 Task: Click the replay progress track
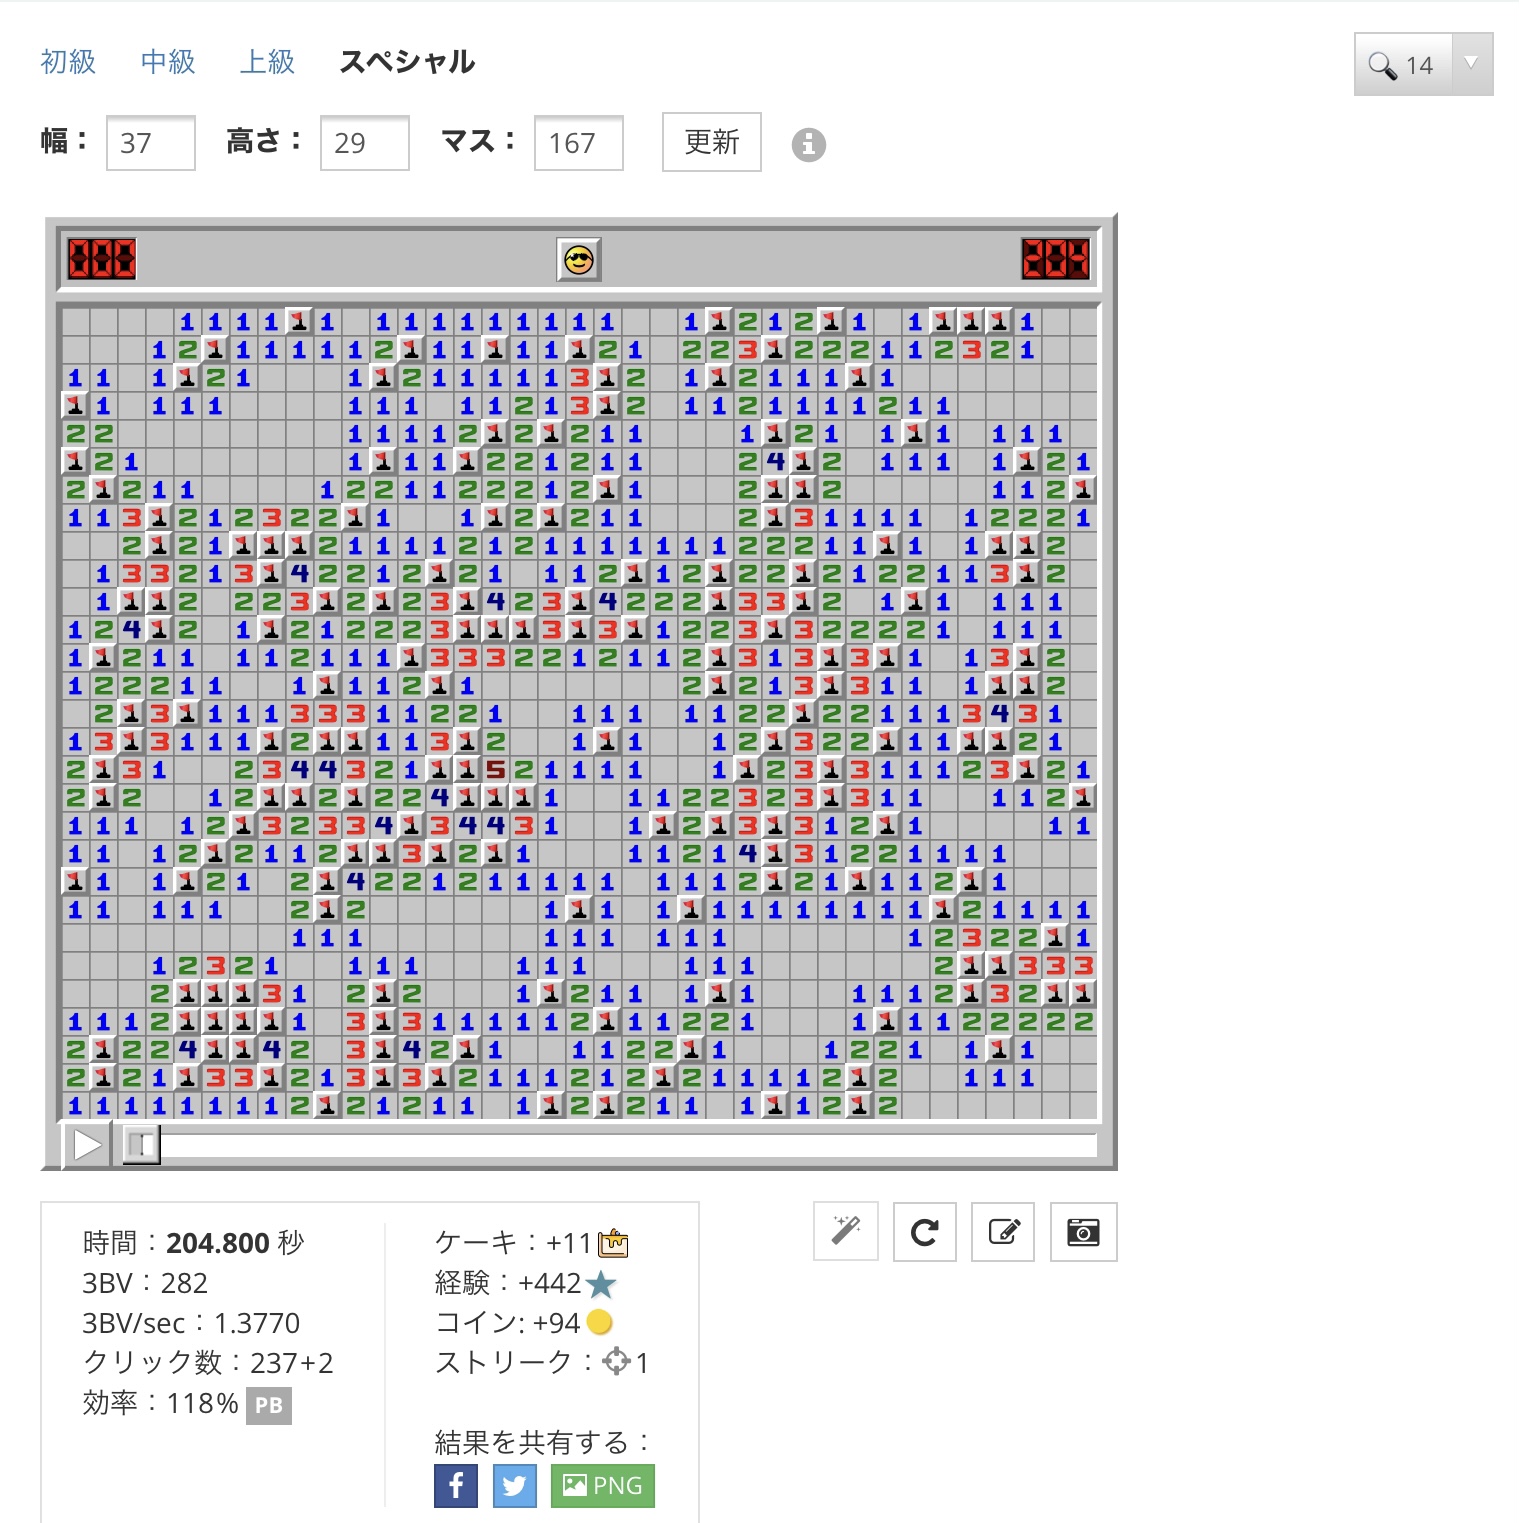tap(610, 1145)
